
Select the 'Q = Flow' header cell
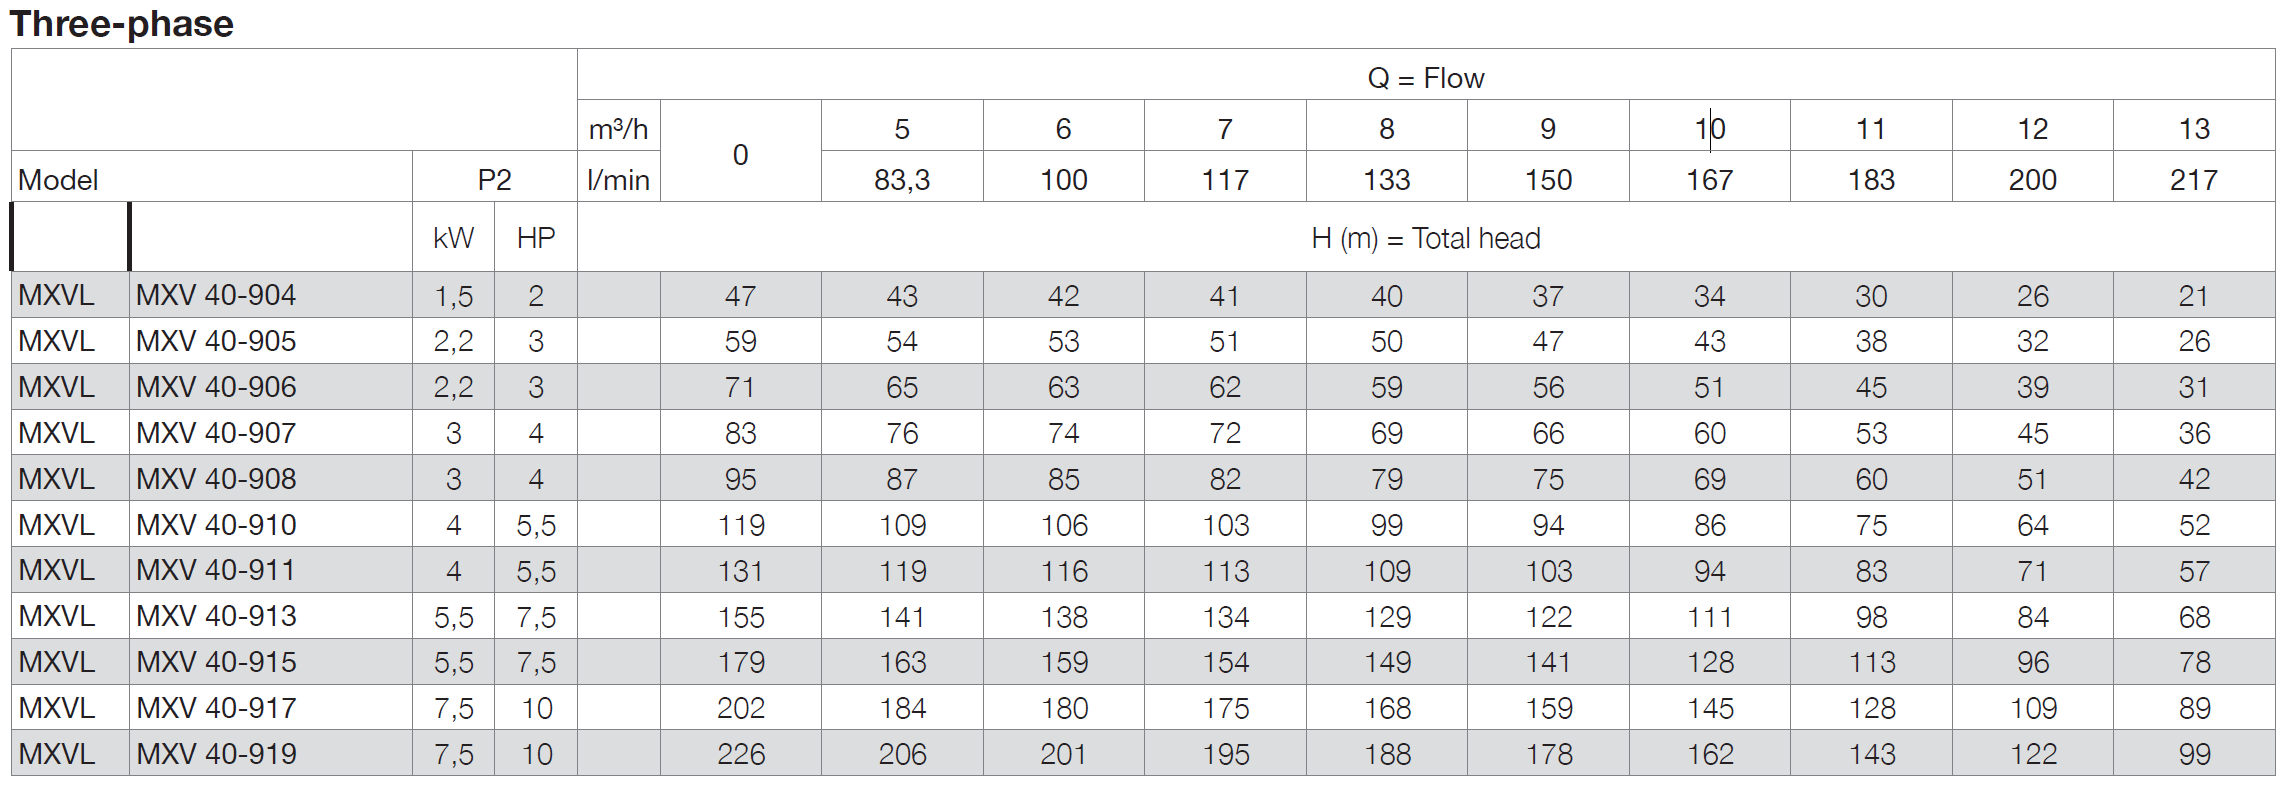1425,78
